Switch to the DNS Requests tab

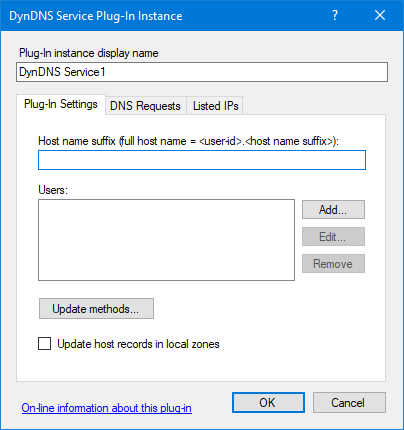[x=145, y=106]
